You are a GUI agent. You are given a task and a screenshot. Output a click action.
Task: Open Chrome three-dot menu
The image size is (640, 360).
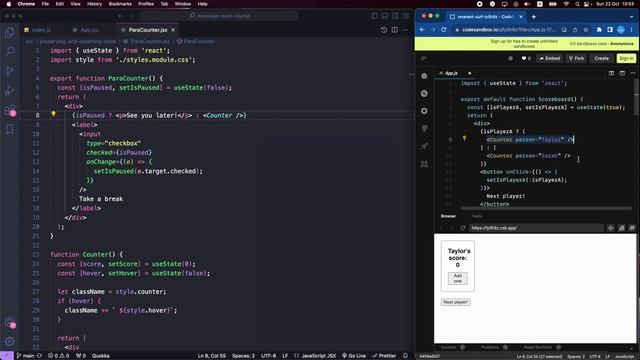(x=632, y=29)
